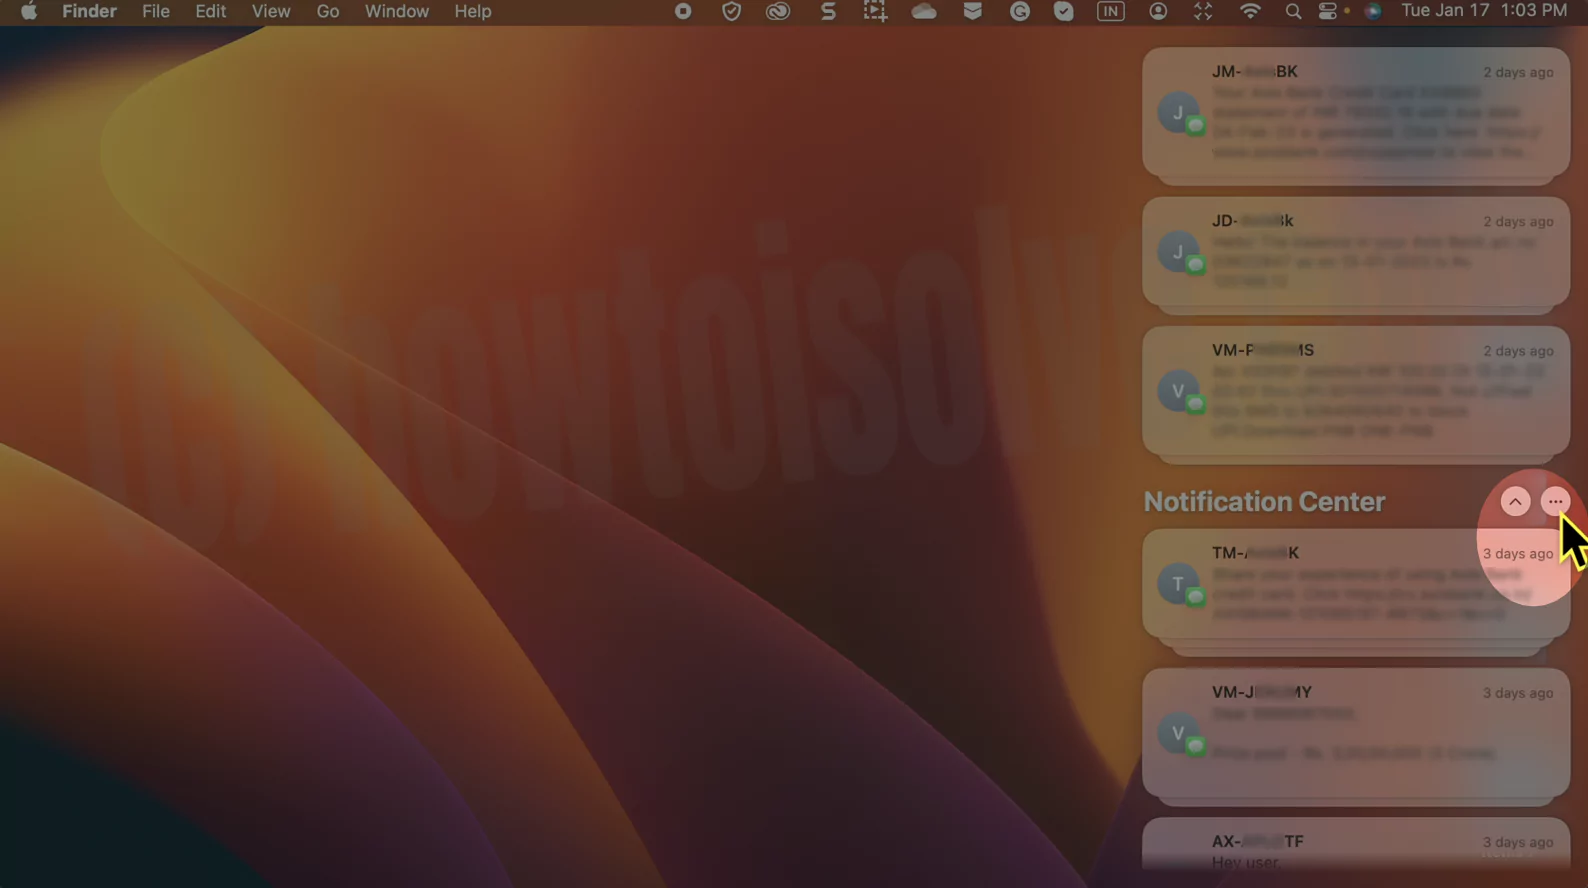The image size is (1588, 888).
Task: Launch Siri from menu bar
Action: (x=1373, y=11)
